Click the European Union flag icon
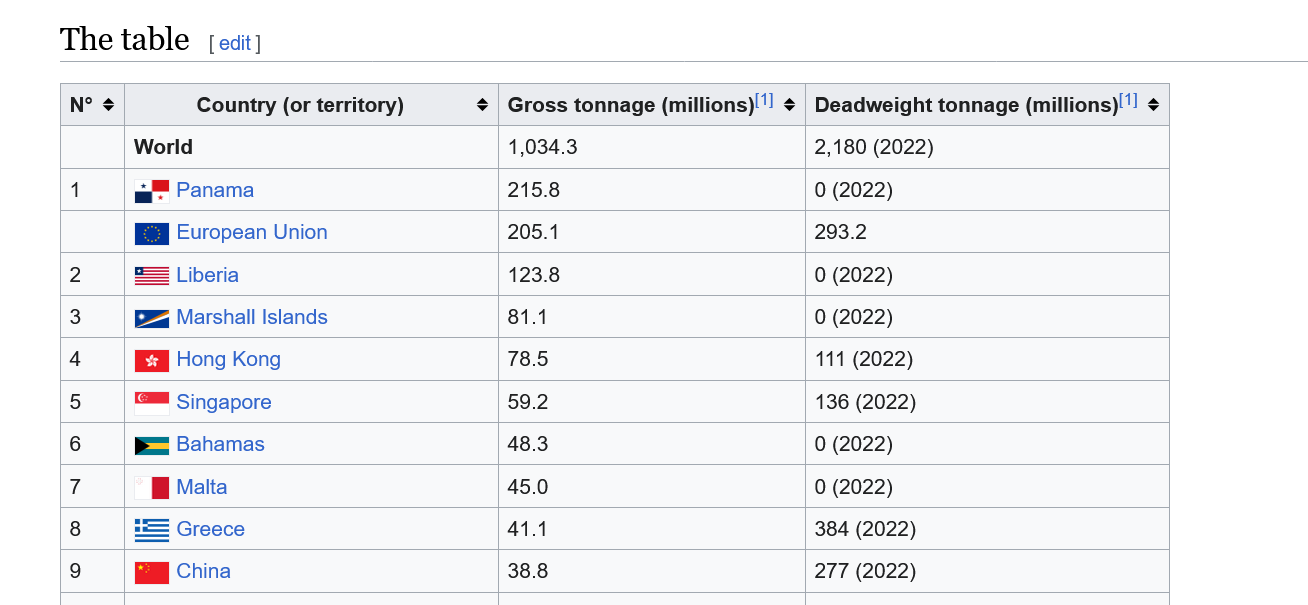1308x605 pixels. [x=152, y=233]
